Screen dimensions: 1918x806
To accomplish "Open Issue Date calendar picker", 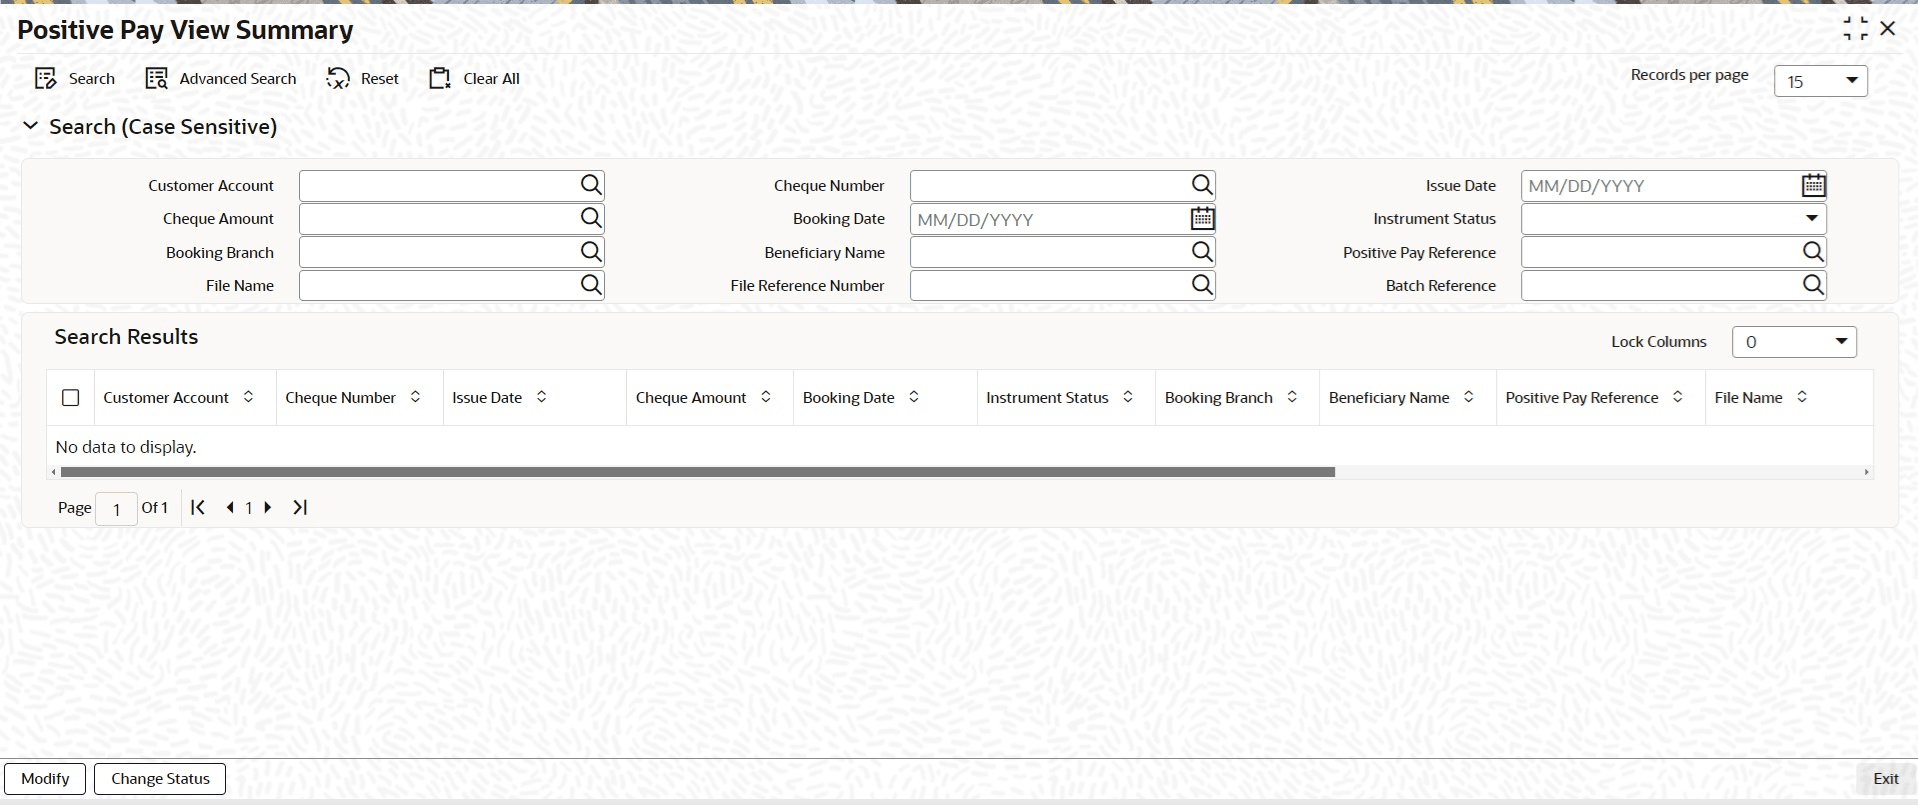I will point(1813,185).
